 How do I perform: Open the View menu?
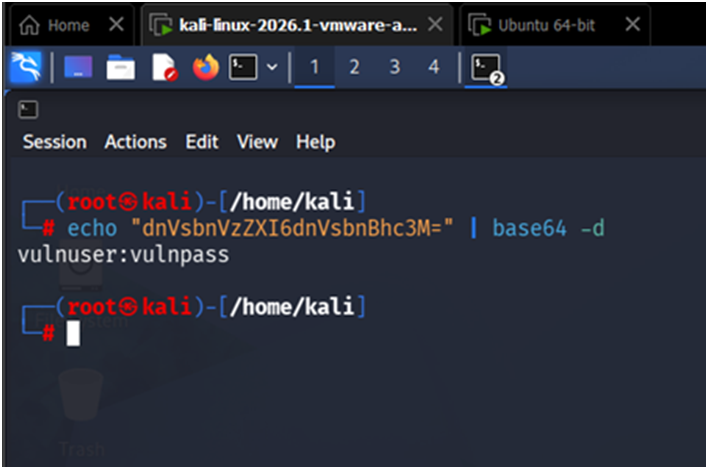pyautogui.click(x=257, y=142)
